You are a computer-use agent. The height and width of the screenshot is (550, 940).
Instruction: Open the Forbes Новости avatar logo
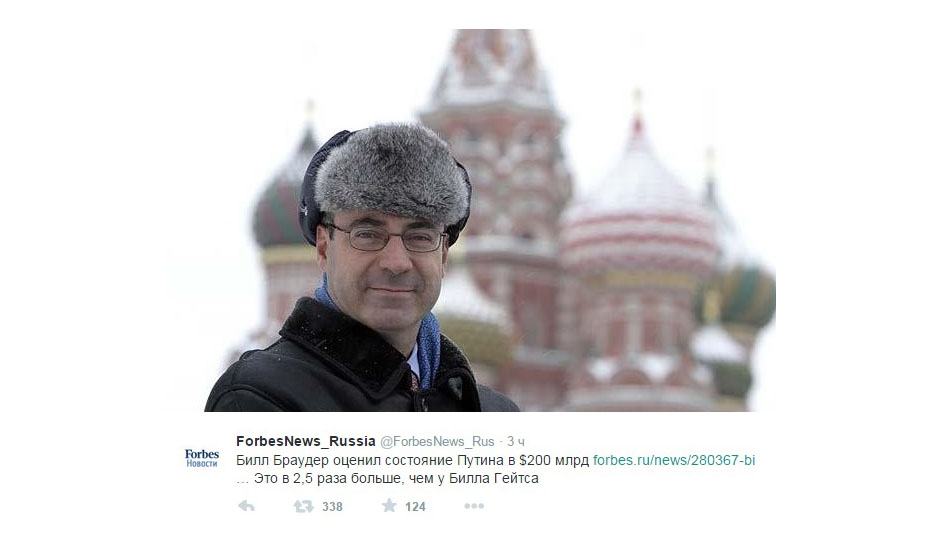pyautogui.click(x=202, y=458)
